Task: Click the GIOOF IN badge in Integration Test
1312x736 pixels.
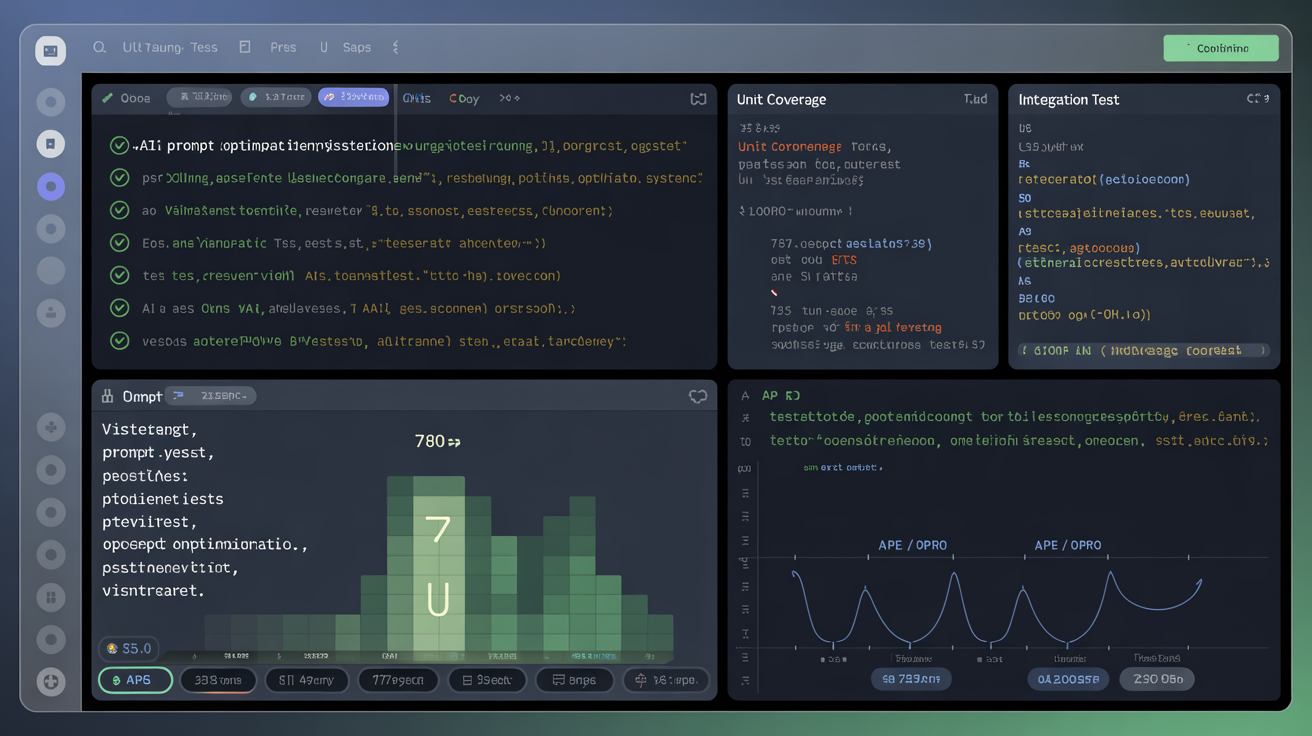Action: (1144, 350)
